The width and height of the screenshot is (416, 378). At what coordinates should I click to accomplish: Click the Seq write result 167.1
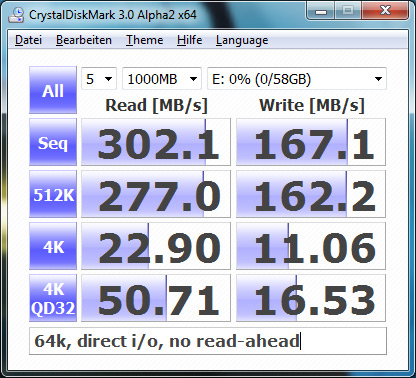[x=311, y=142]
